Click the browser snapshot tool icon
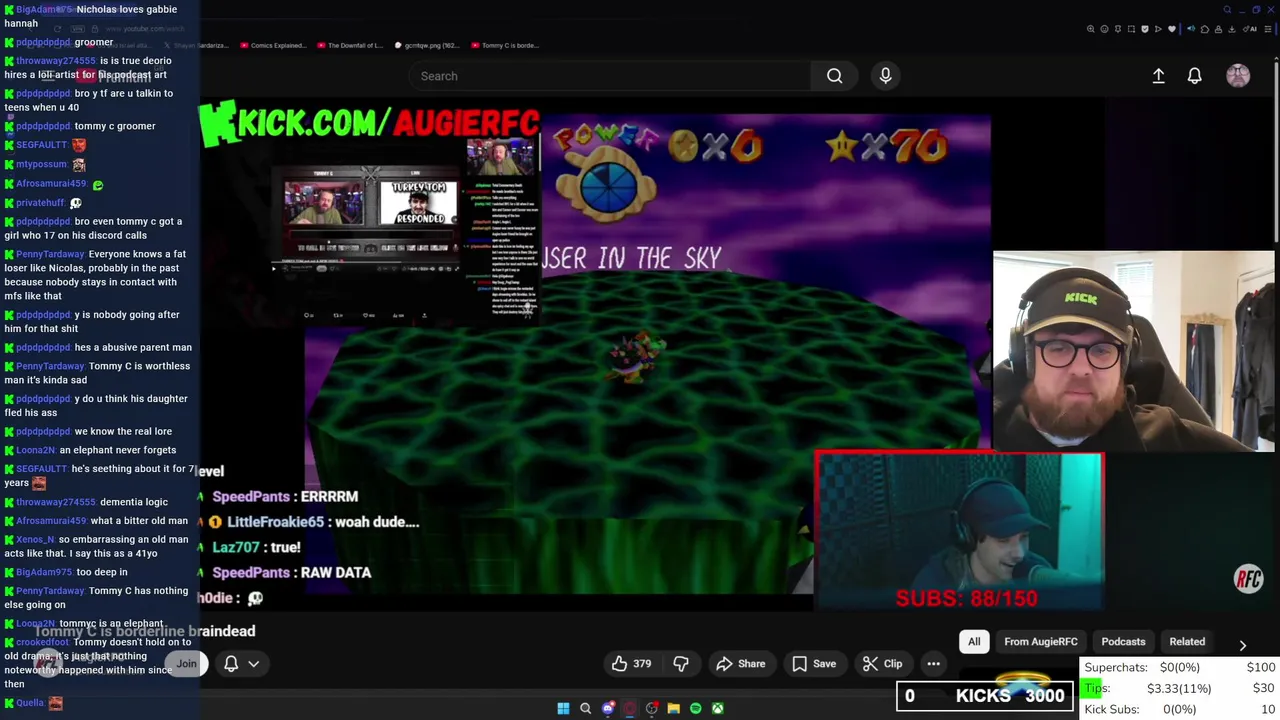Image resolution: width=1280 pixels, height=720 pixels. [x=1131, y=29]
